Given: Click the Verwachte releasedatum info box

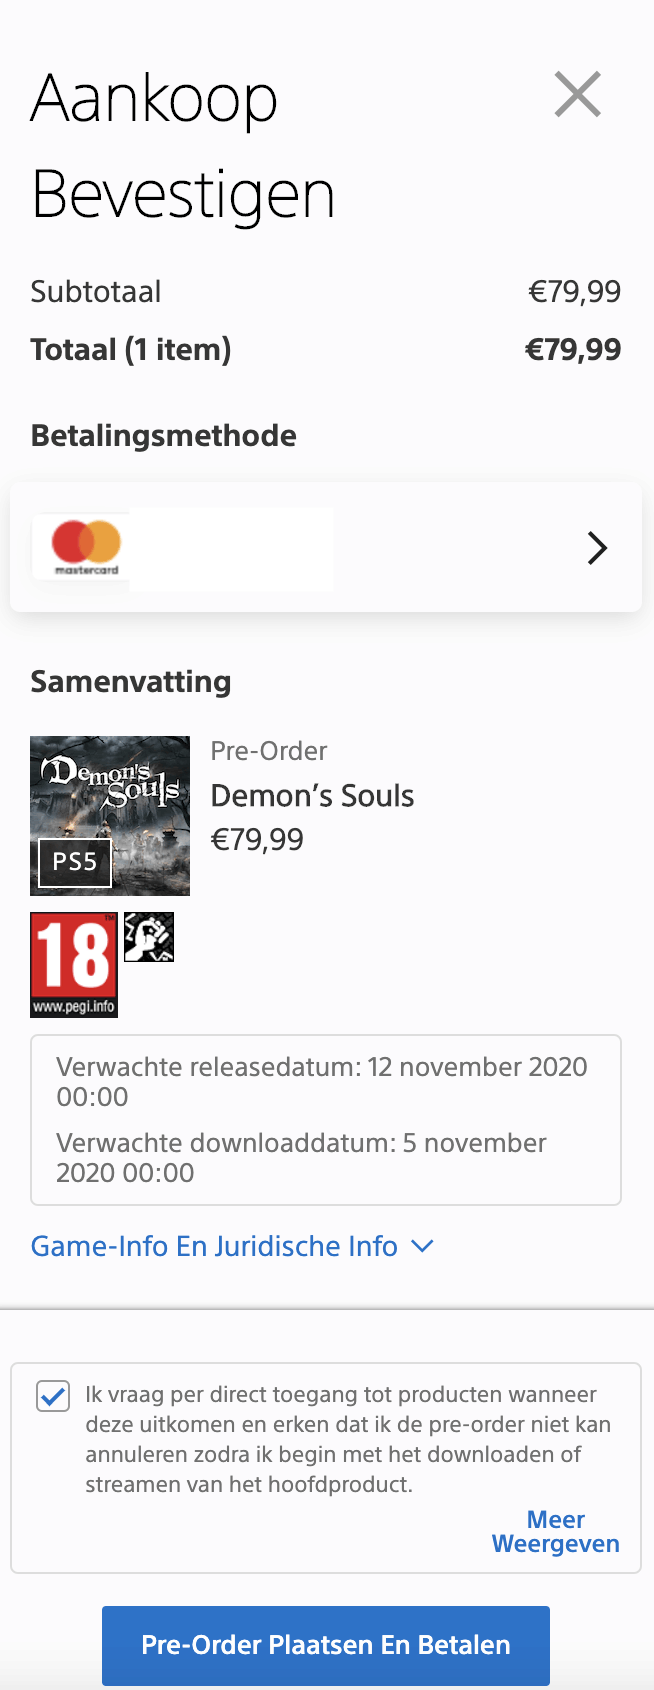Looking at the screenshot, I should point(326,1119).
